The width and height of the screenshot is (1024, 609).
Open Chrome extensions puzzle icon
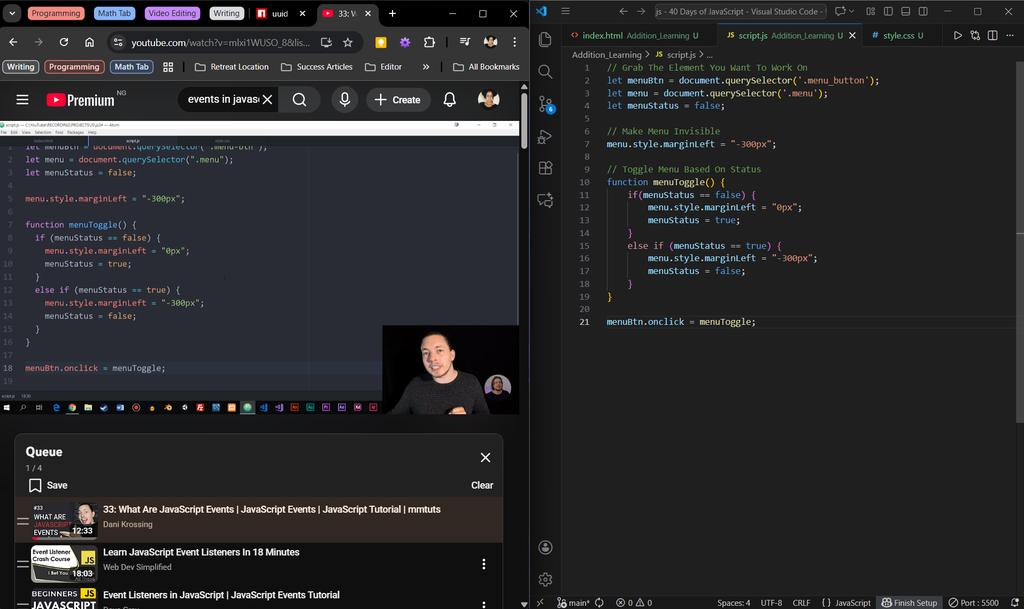(x=429, y=42)
